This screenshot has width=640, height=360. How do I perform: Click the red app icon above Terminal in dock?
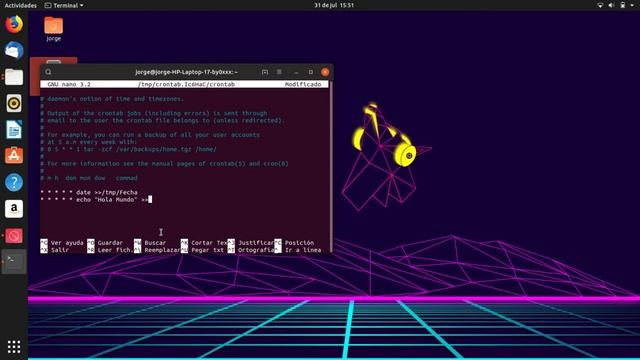(14, 236)
